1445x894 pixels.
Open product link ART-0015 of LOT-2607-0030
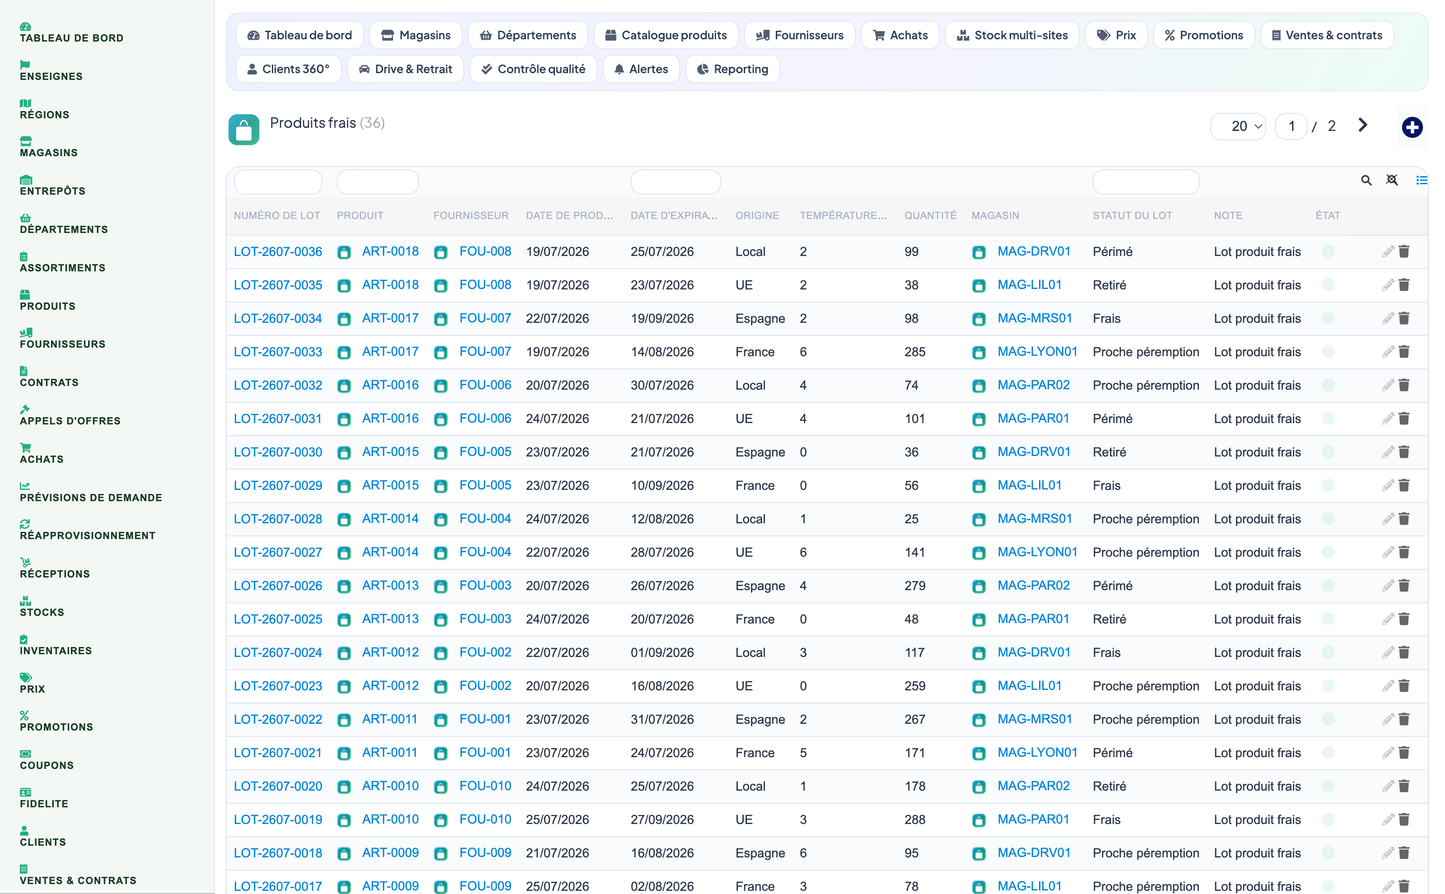point(390,452)
